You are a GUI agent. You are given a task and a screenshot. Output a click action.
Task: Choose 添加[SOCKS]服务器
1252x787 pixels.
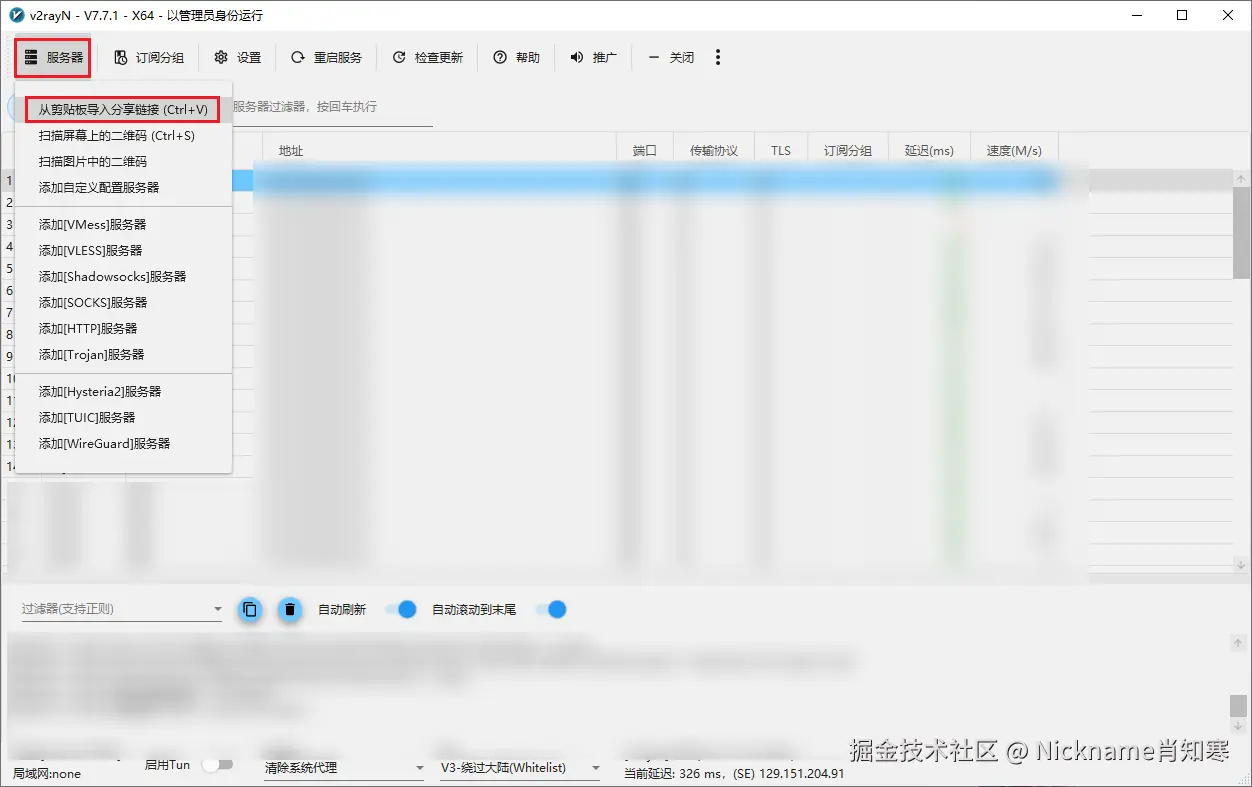(123, 302)
